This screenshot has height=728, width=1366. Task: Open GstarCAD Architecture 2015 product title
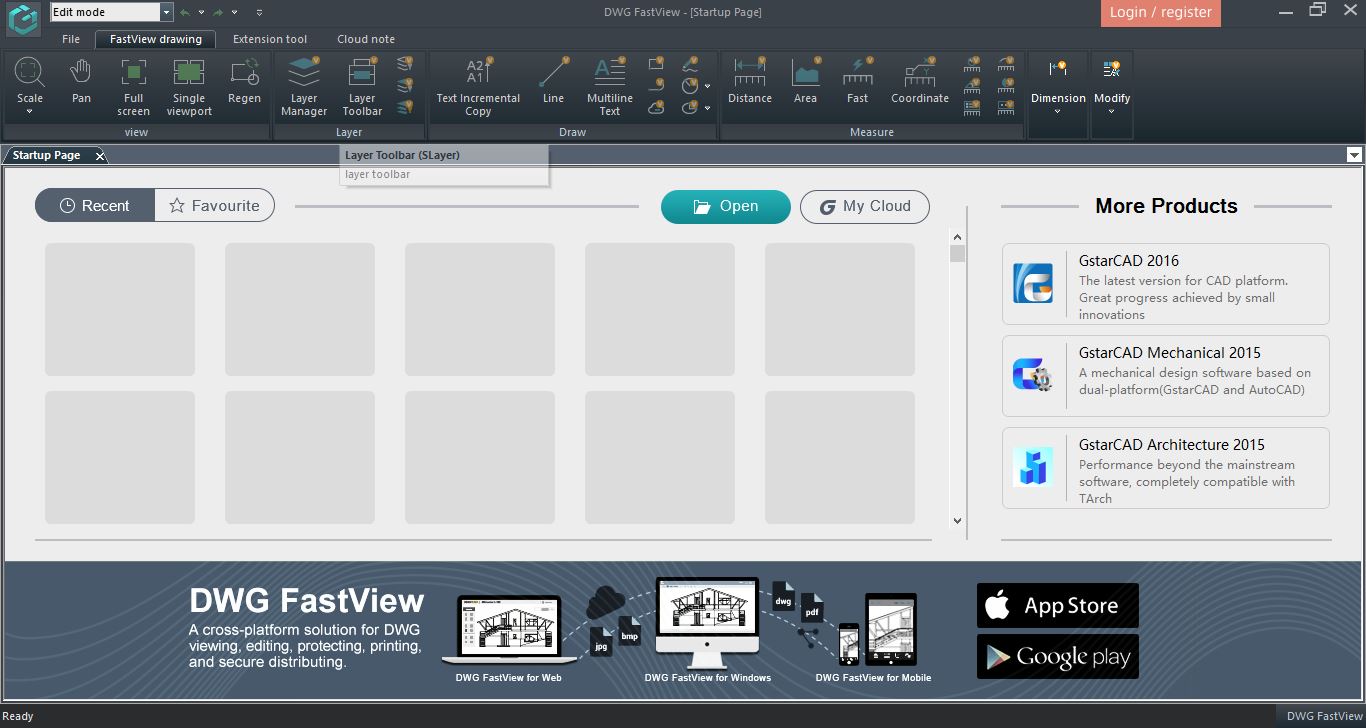1172,444
